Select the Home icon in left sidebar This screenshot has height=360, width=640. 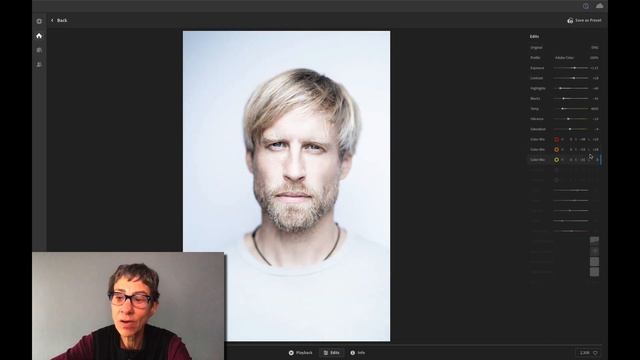click(39, 36)
